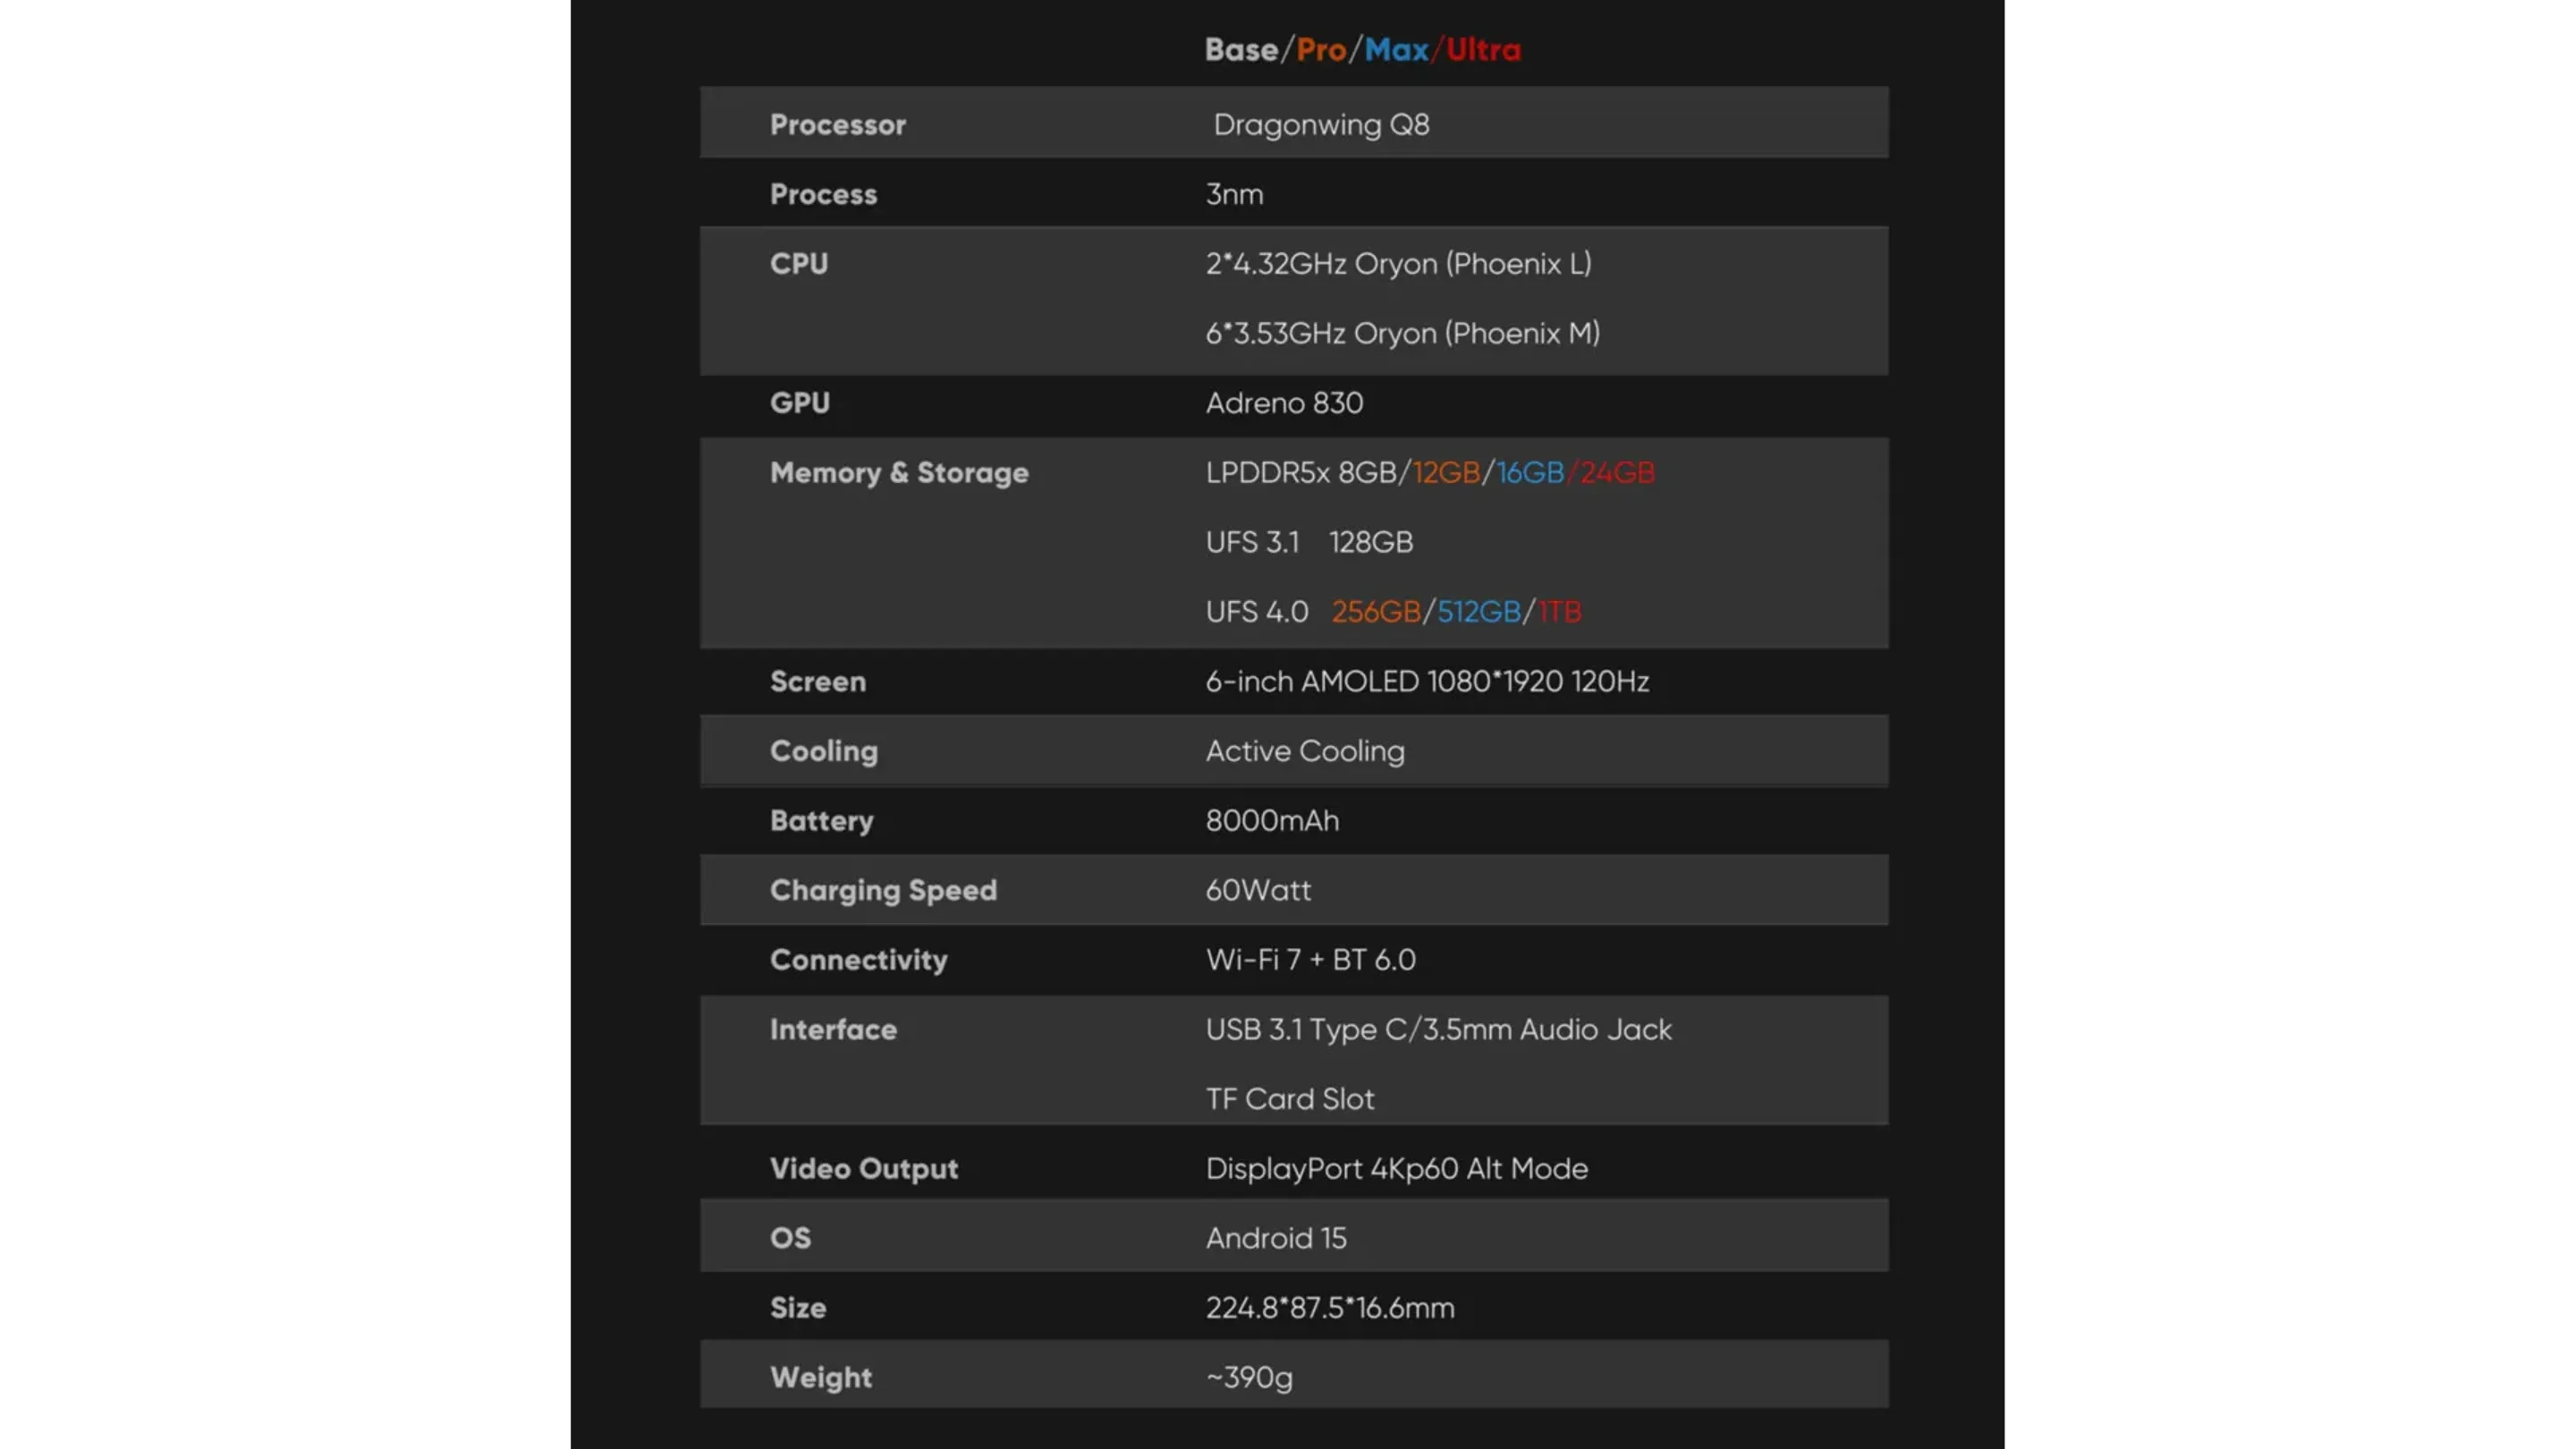Image resolution: width=2576 pixels, height=1449 pixels.
Task: Click the 8000mAh battery value
Action: 1271,820
